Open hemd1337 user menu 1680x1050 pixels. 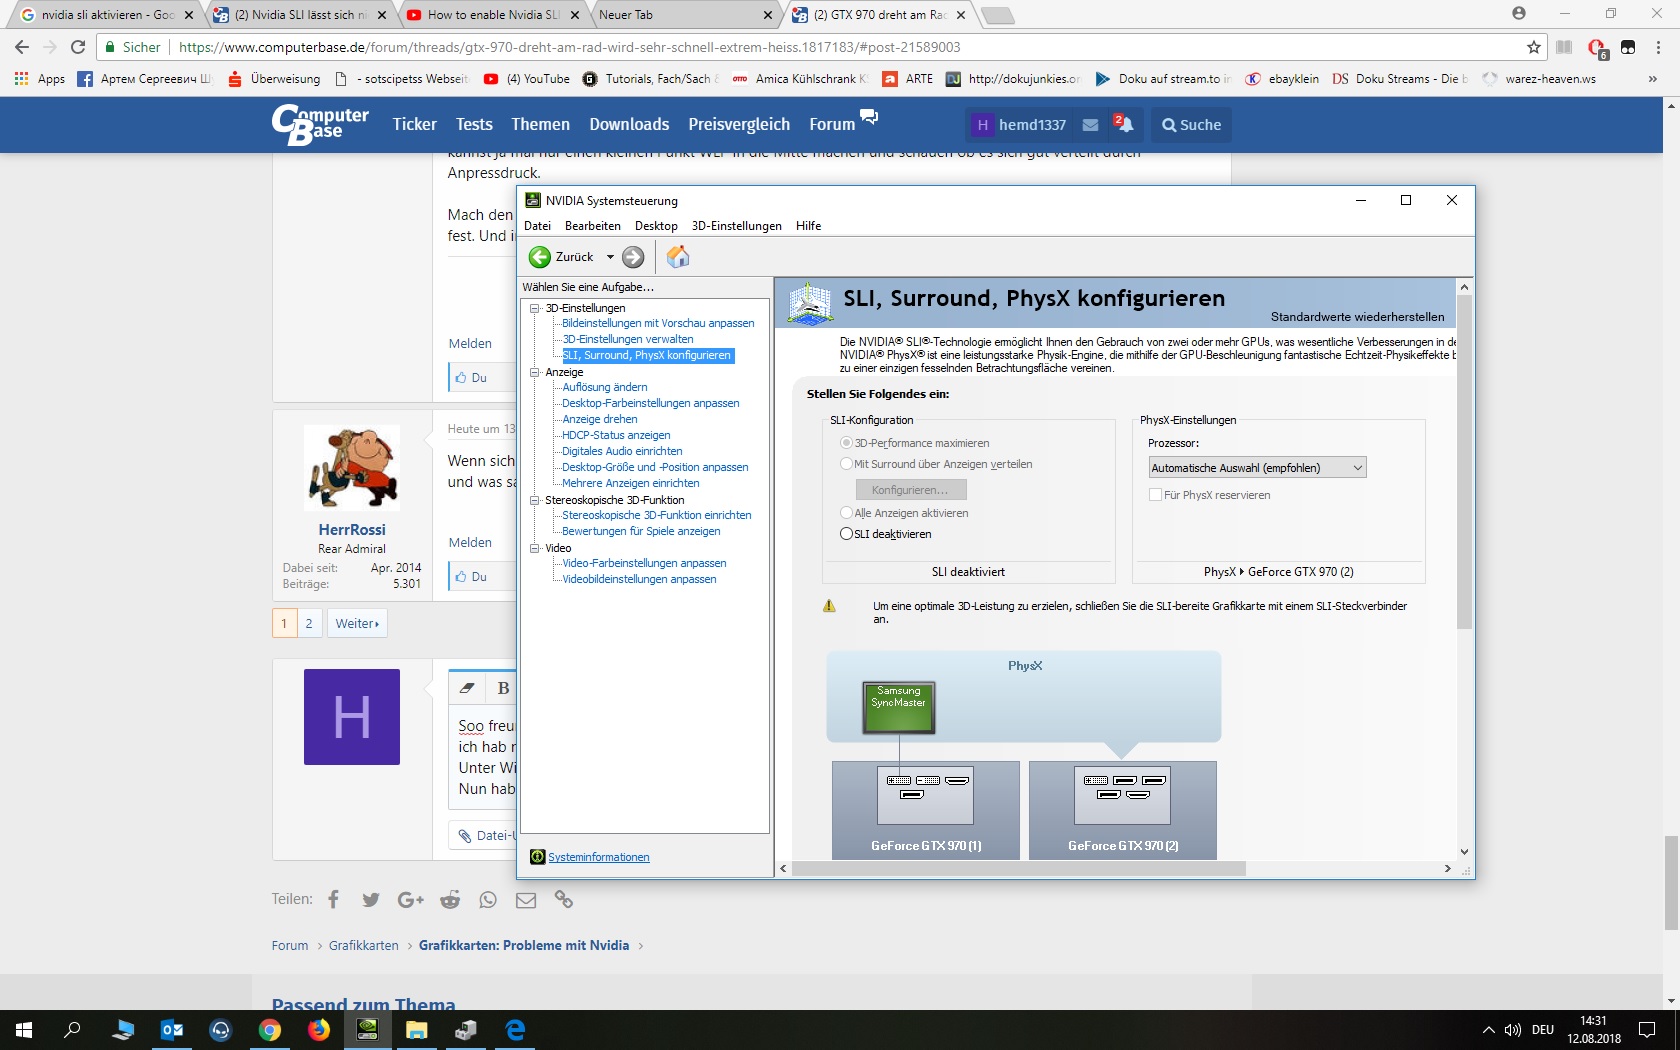click(x=1021, y=125)
